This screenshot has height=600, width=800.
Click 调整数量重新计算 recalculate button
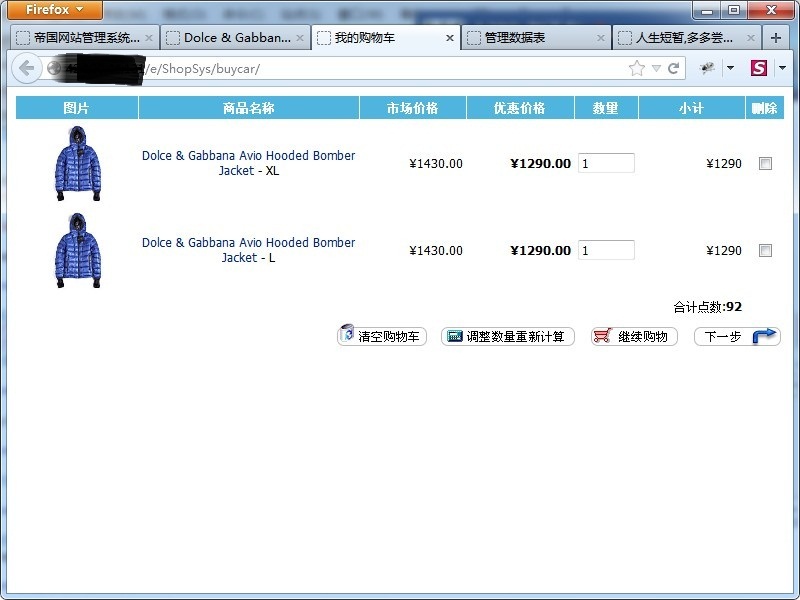[508, 336]
